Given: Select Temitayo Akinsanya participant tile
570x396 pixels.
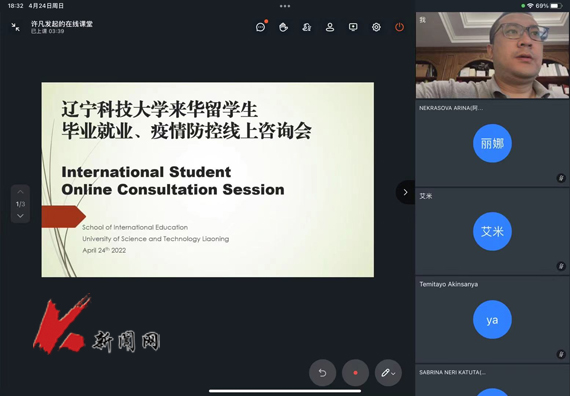Looking at the screenshot, I should pyautogui.click(x=492, y=319).
